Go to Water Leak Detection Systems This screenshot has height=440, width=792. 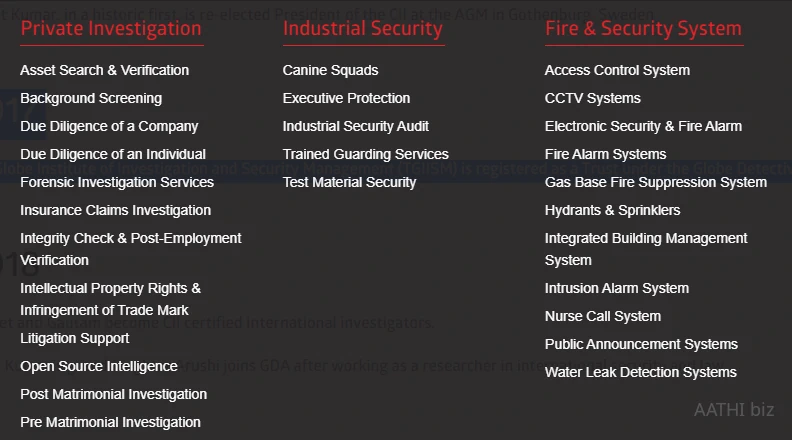[x=640, y=372]
